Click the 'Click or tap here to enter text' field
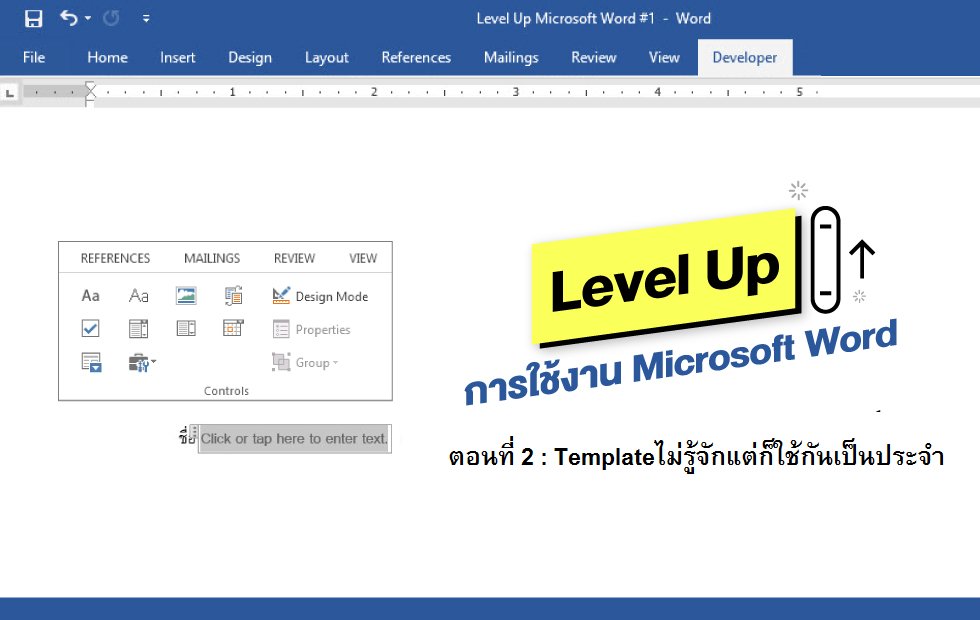Viewport: 980px width, 620px height. [x=294, y=439]
